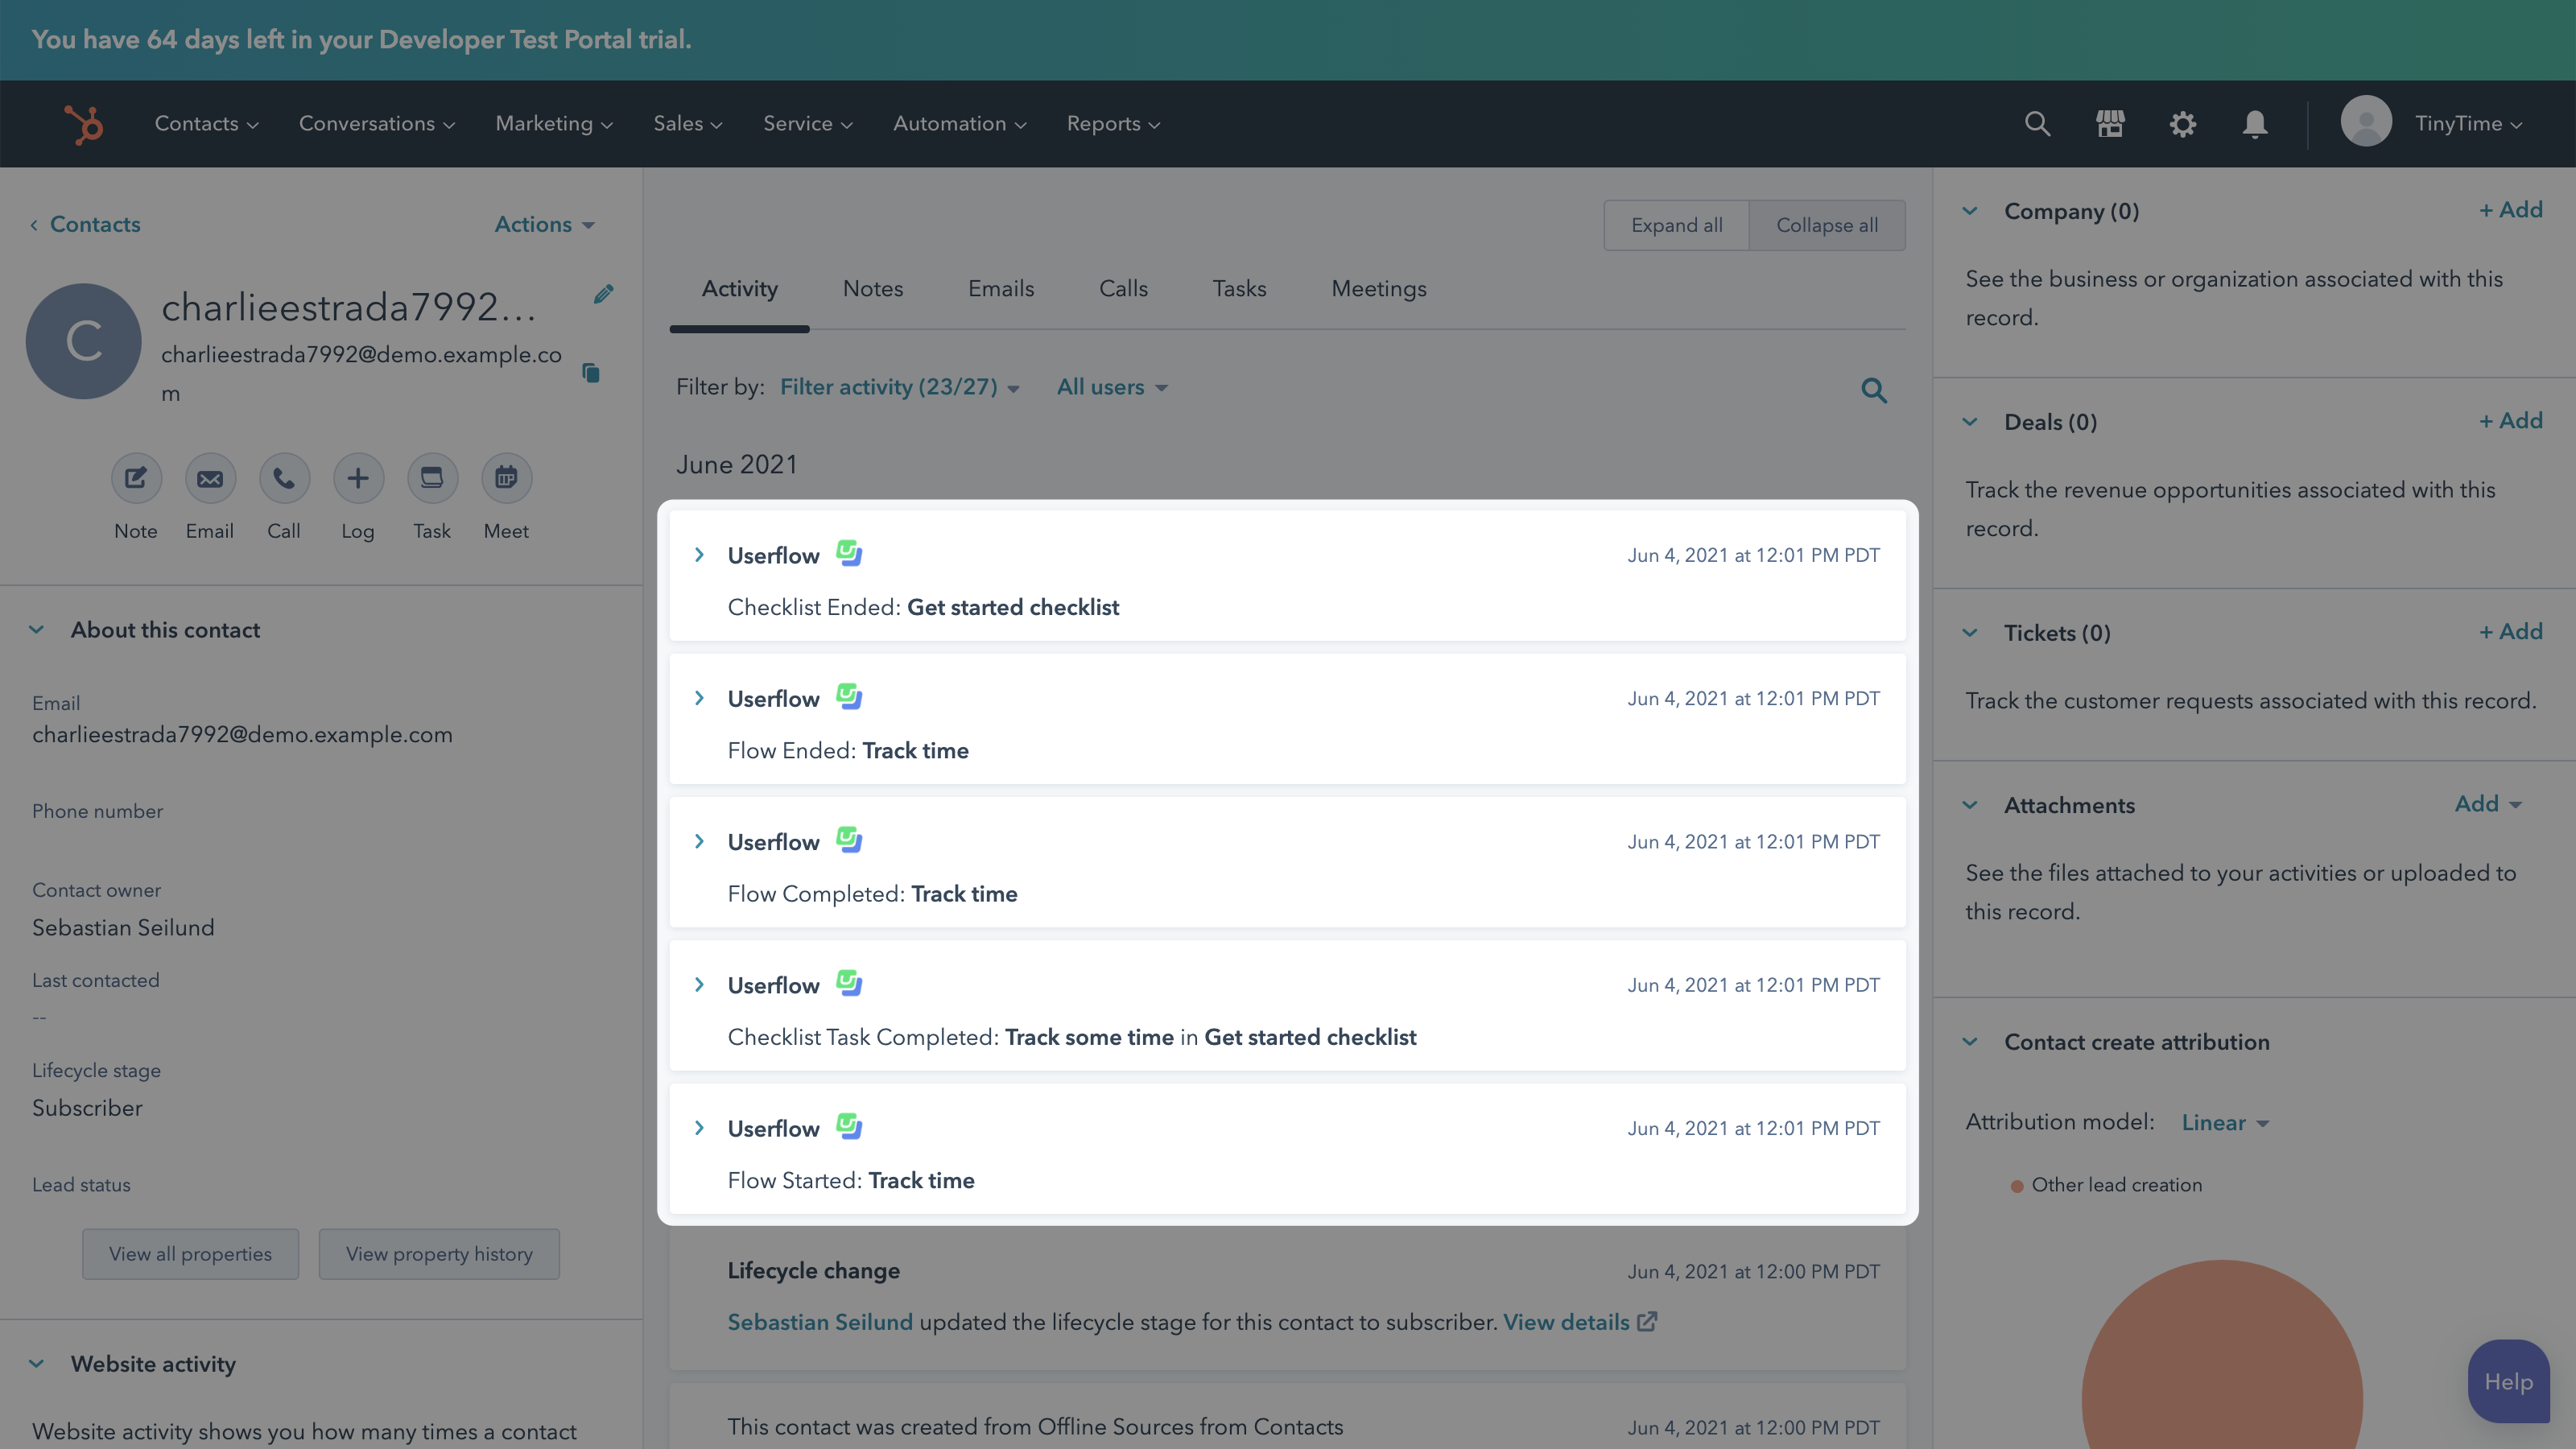
Task: Switch to the Notes tab
Action: click(872, 288)
